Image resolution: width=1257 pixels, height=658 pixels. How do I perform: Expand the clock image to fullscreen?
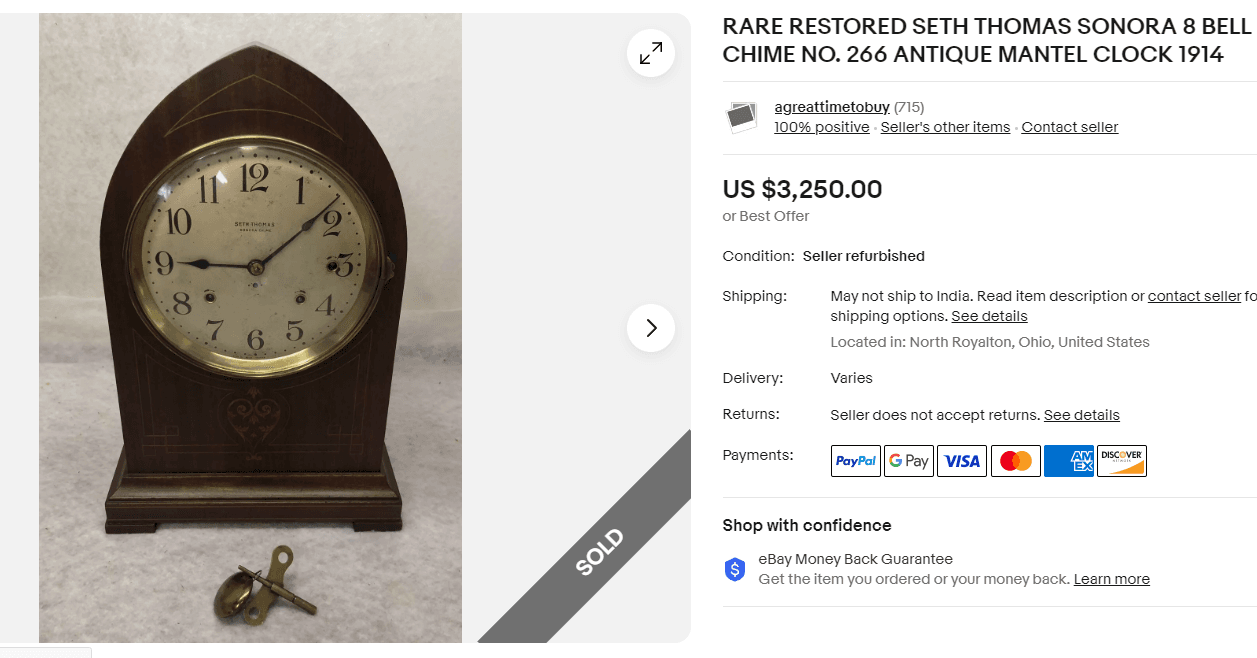click(x=651, y=53)
